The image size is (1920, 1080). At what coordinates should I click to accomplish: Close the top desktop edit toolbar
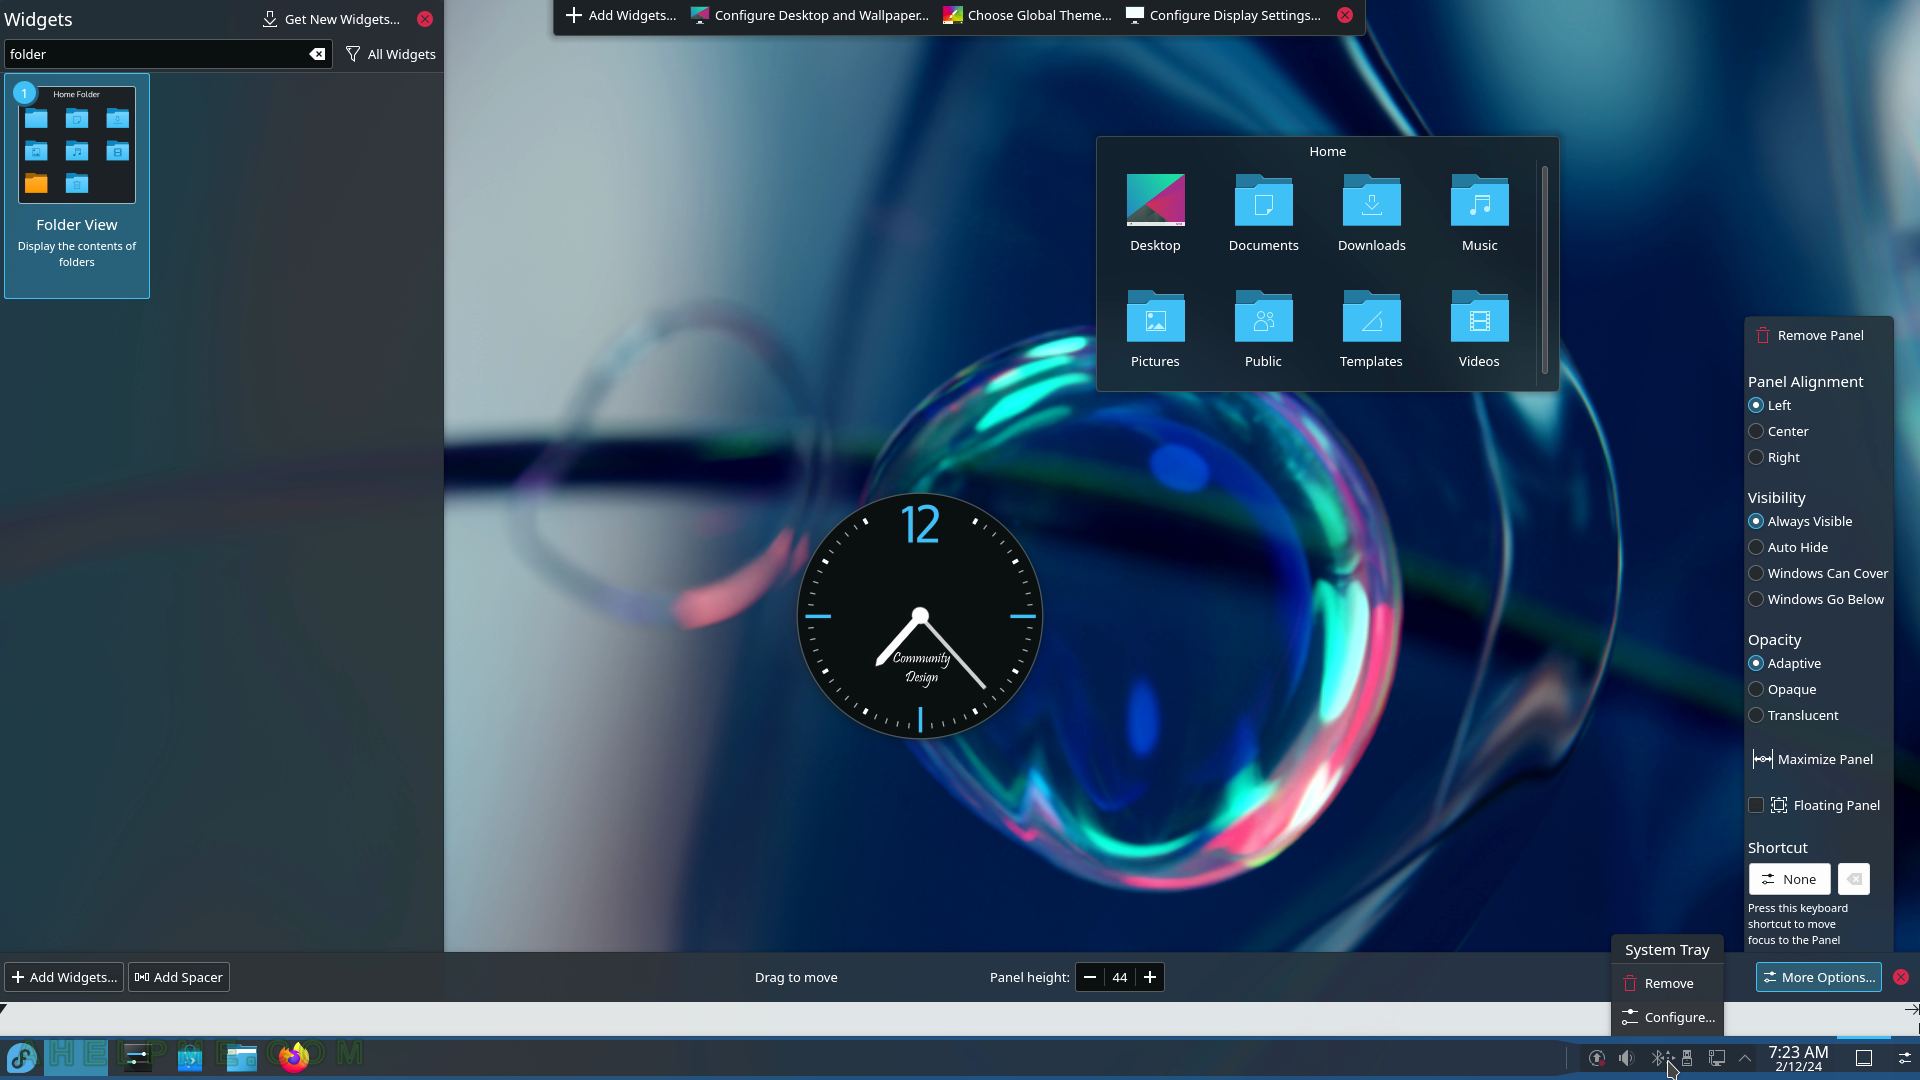point(1345,15)
